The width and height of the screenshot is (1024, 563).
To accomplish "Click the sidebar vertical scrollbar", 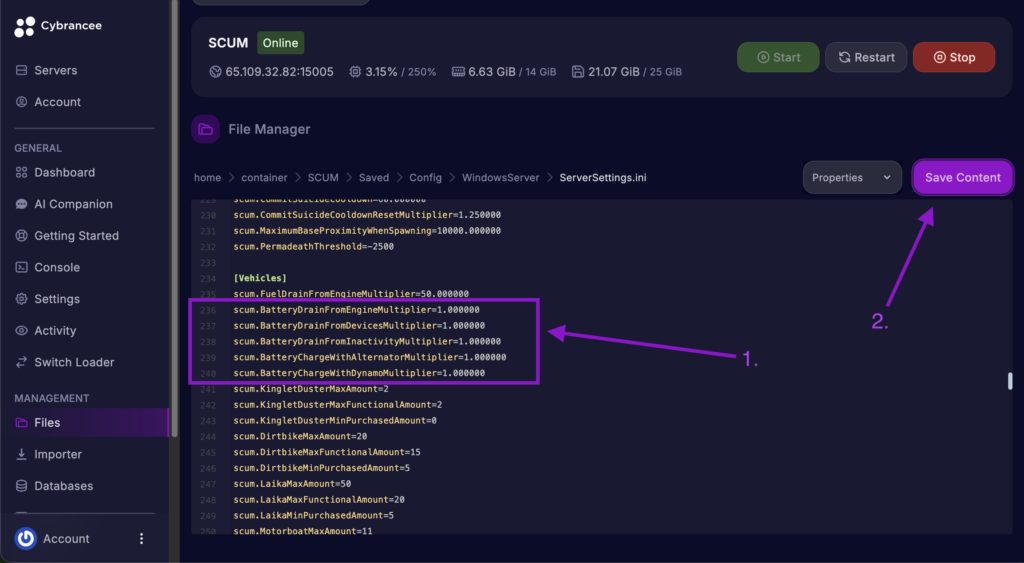I will coord(174,218).
